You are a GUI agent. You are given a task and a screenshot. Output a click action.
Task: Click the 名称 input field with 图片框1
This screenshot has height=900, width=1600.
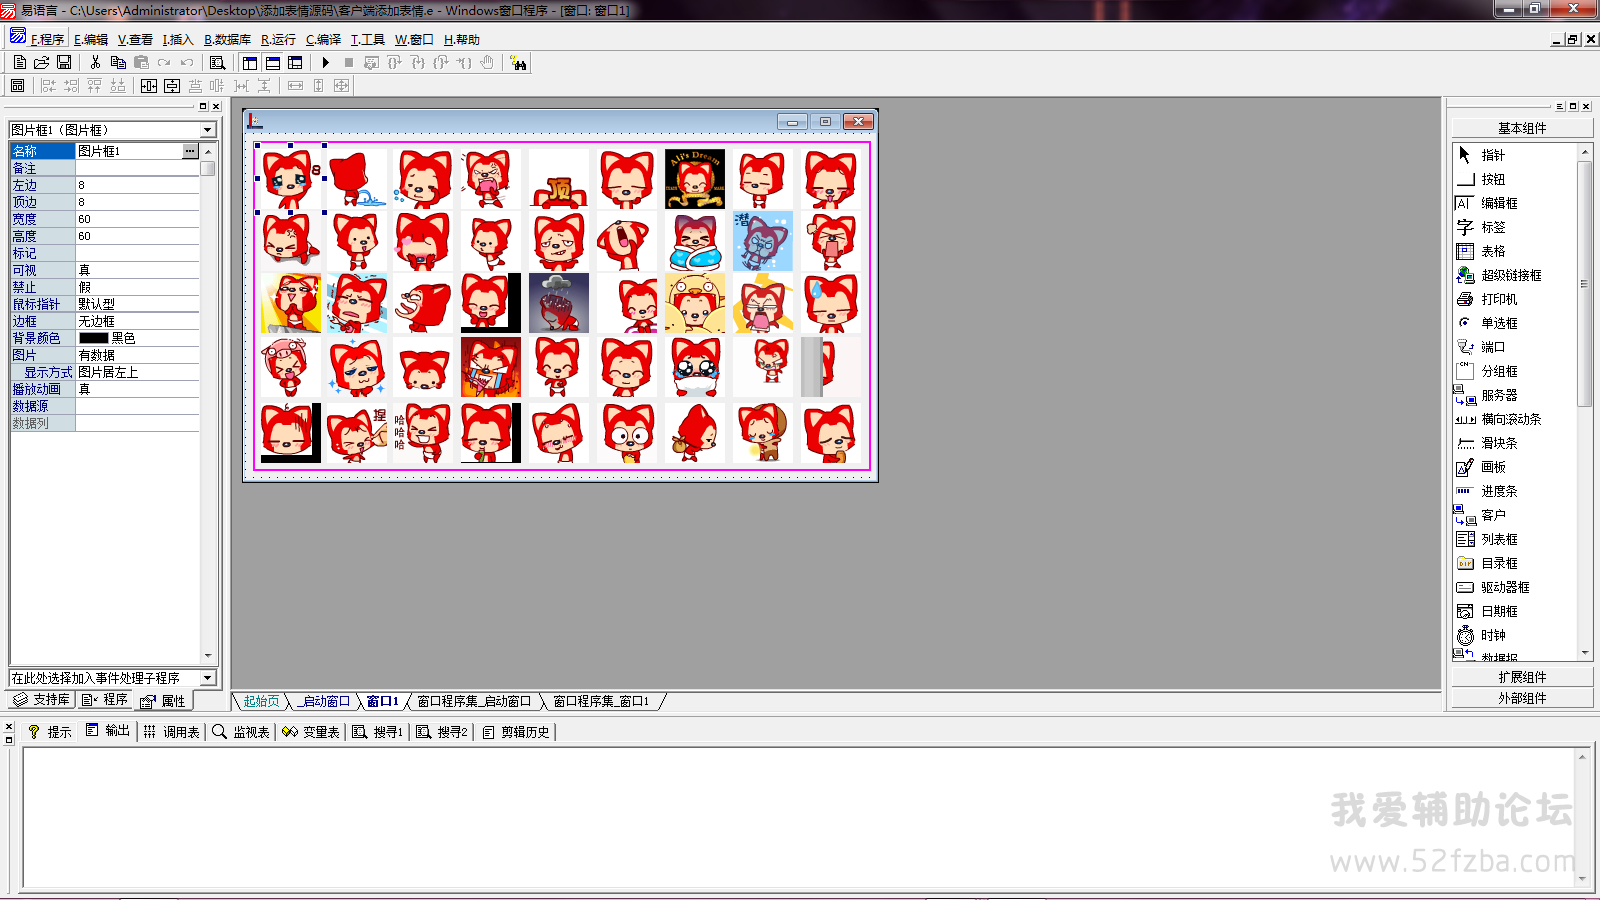pyautogui.click(x=128, y=151)
